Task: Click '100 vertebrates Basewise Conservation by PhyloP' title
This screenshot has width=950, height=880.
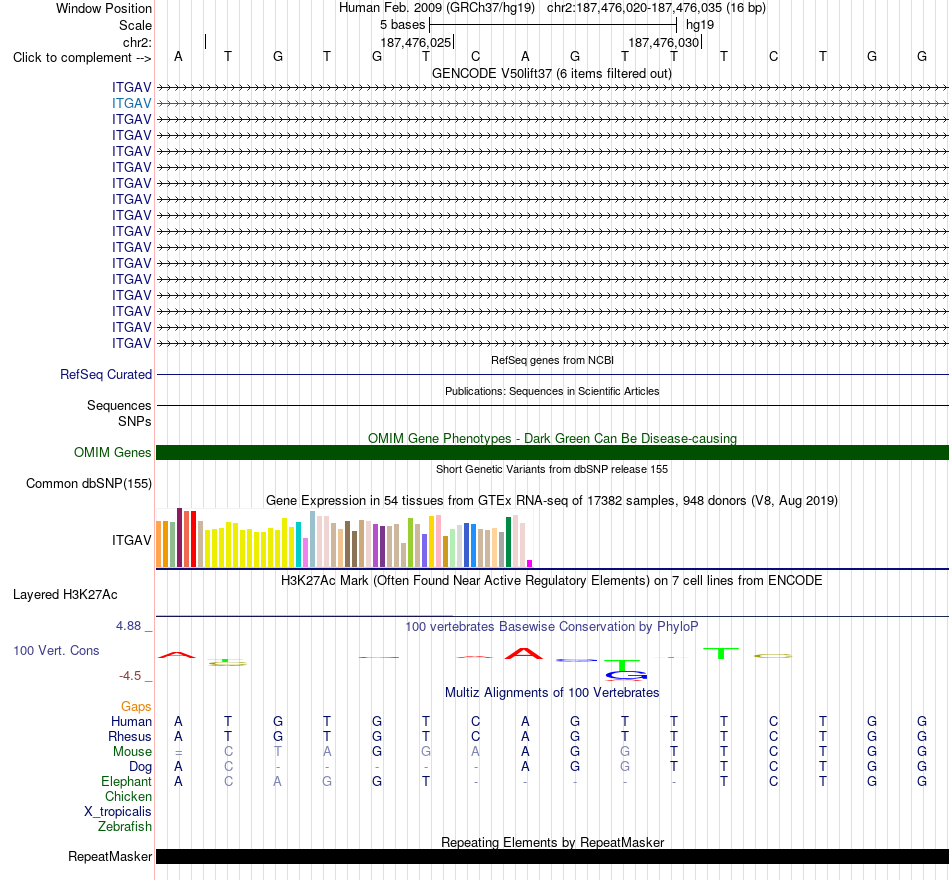Action: [x=552, y=627]
